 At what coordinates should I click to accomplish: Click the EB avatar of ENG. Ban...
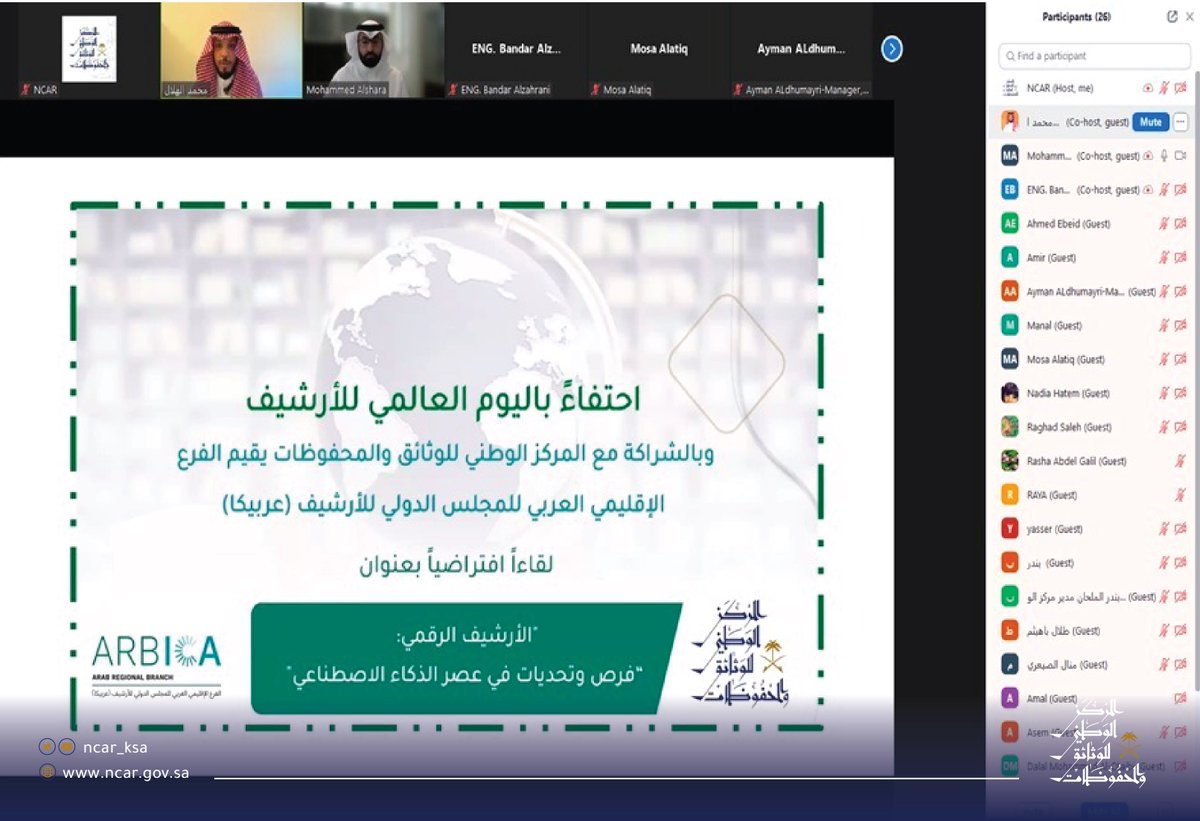point(1010,190)
